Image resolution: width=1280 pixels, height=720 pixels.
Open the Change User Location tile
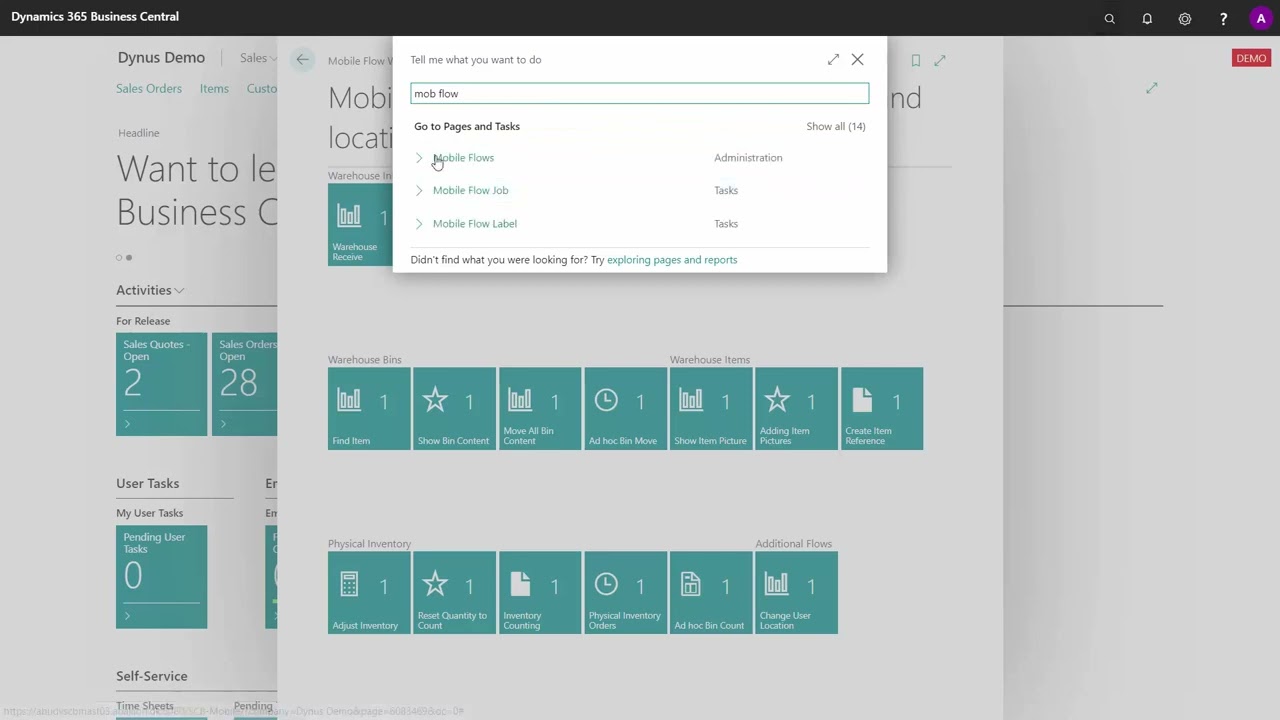tap(796, 592)
